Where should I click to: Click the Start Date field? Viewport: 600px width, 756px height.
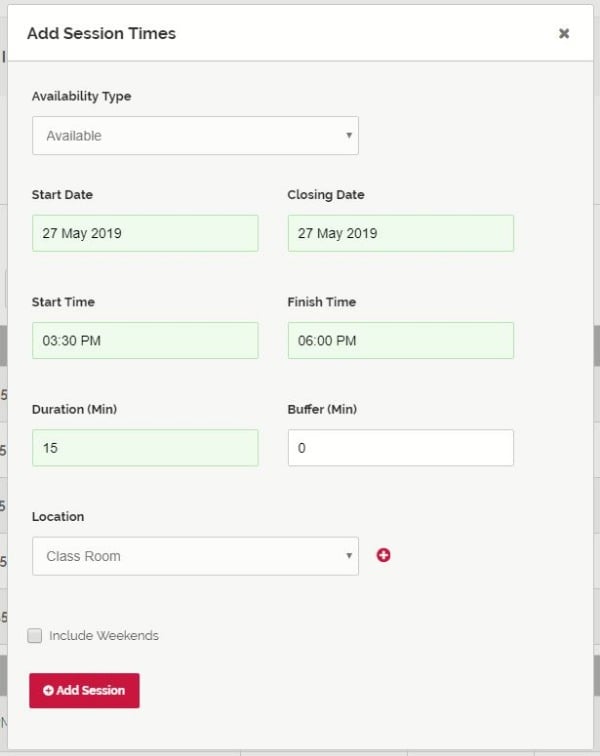(x=145, y=233)
